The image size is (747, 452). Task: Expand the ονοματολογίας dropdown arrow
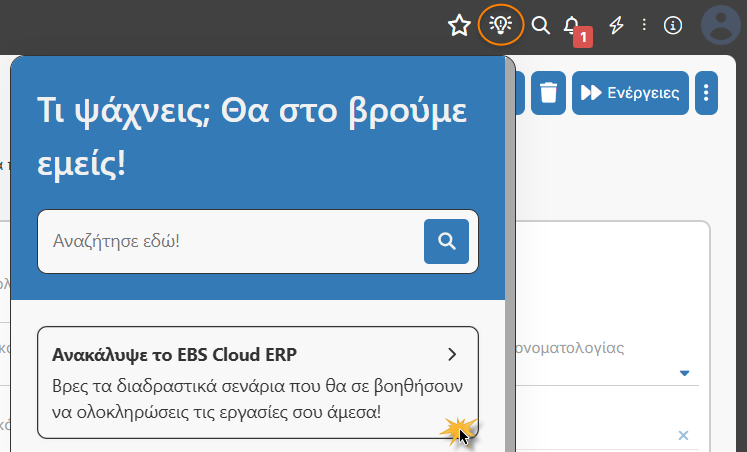click(x=685, y=373)
